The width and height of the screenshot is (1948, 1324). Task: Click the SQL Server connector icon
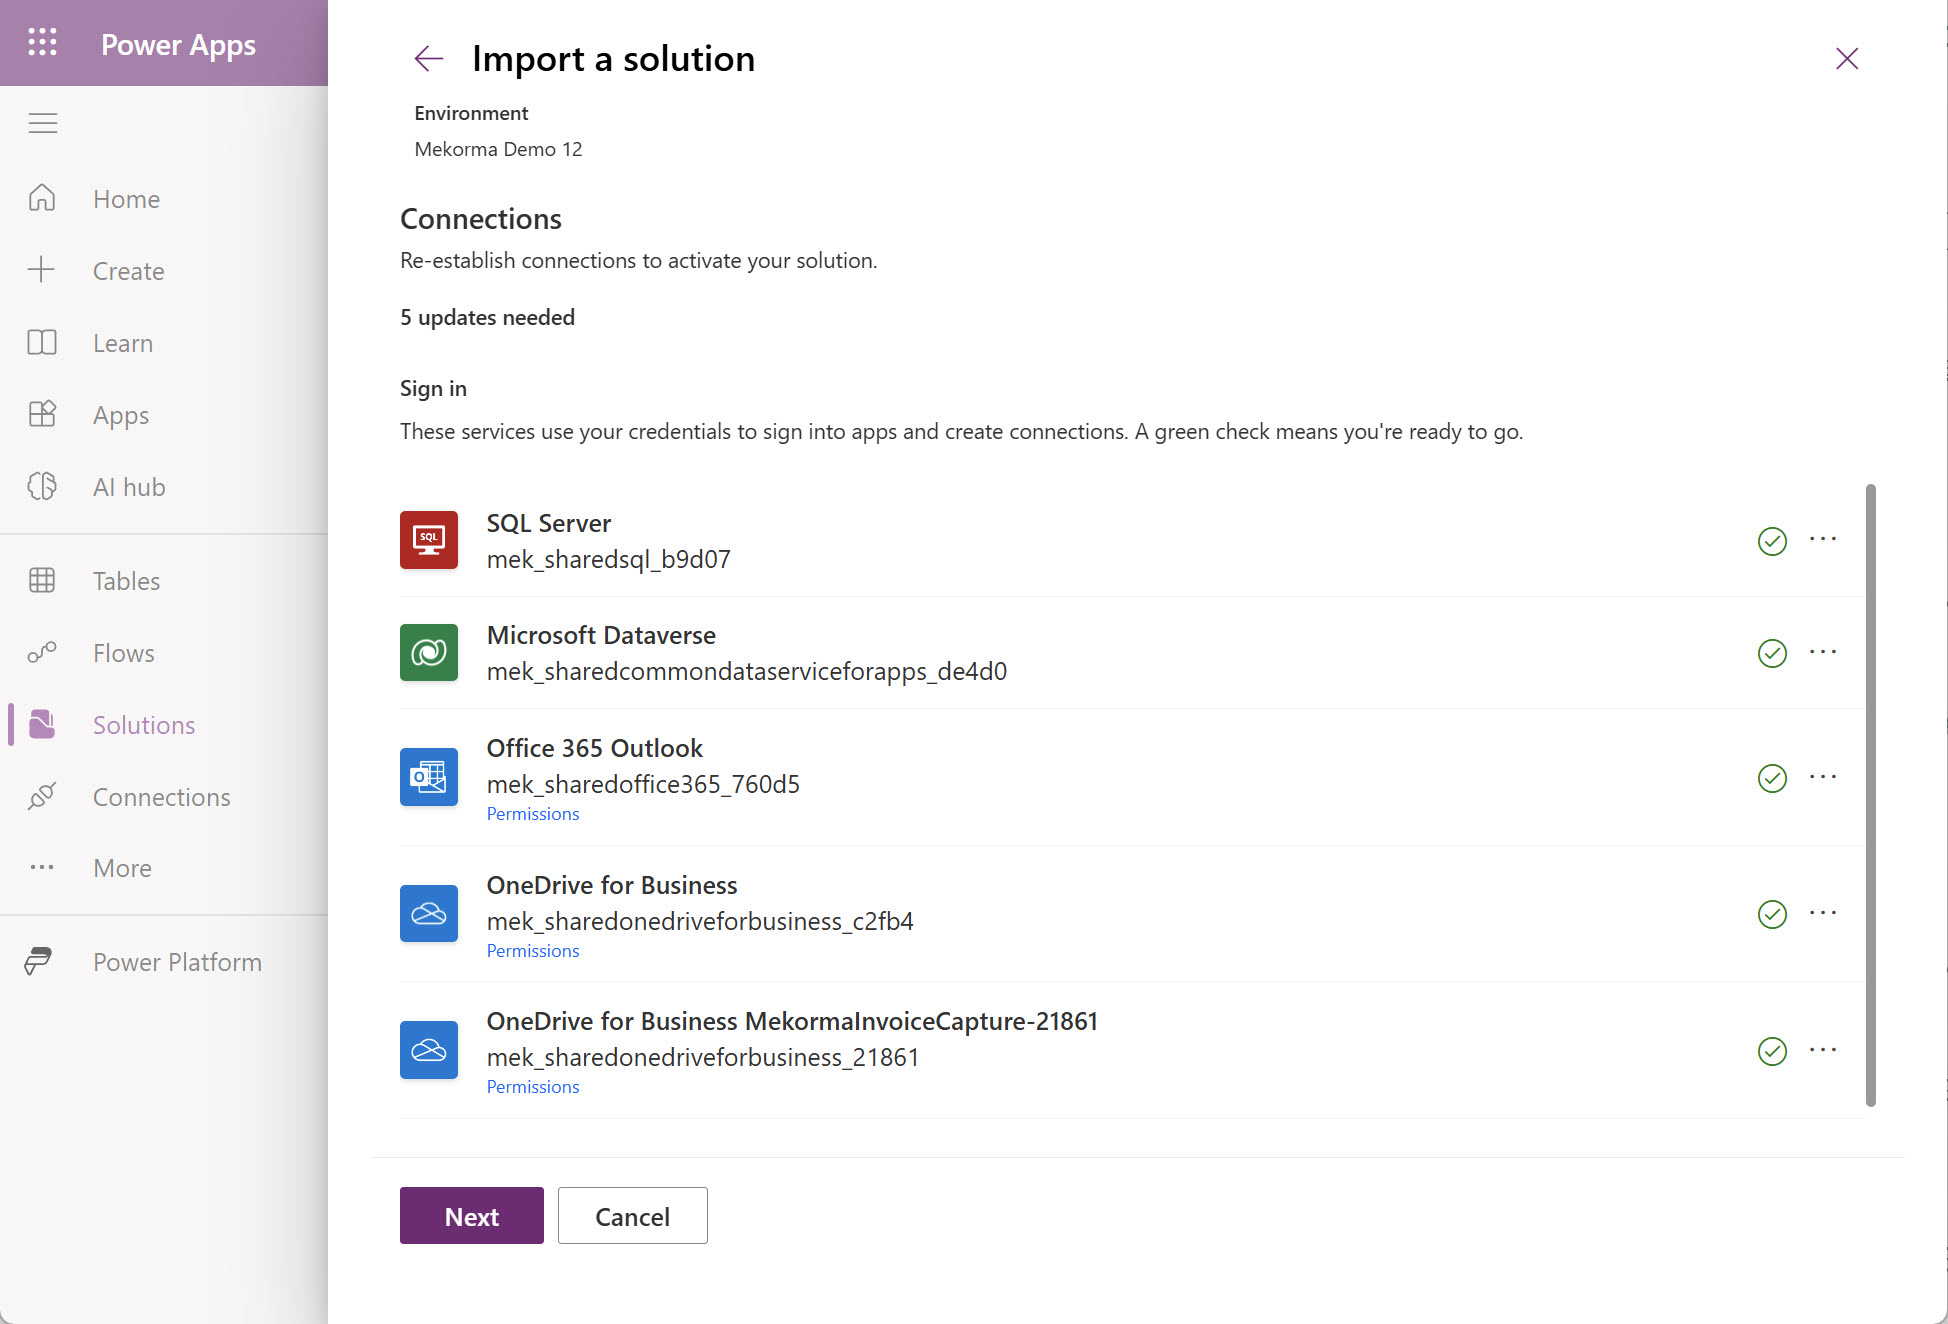click(429, 540)
